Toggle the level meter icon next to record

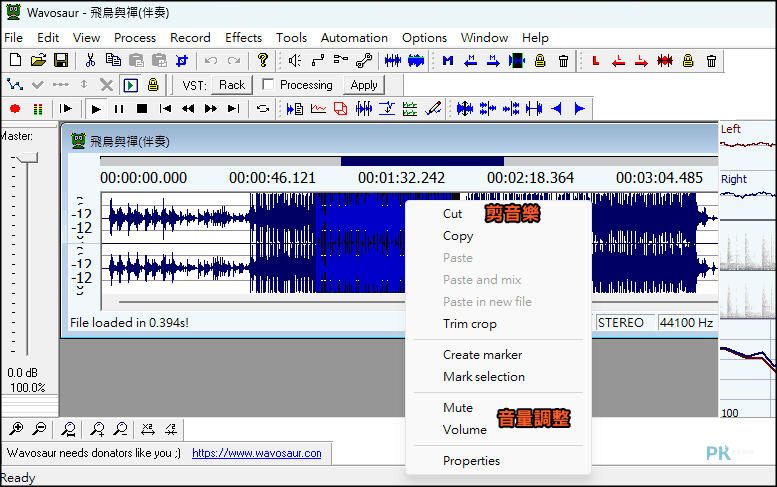pos(38,108)
